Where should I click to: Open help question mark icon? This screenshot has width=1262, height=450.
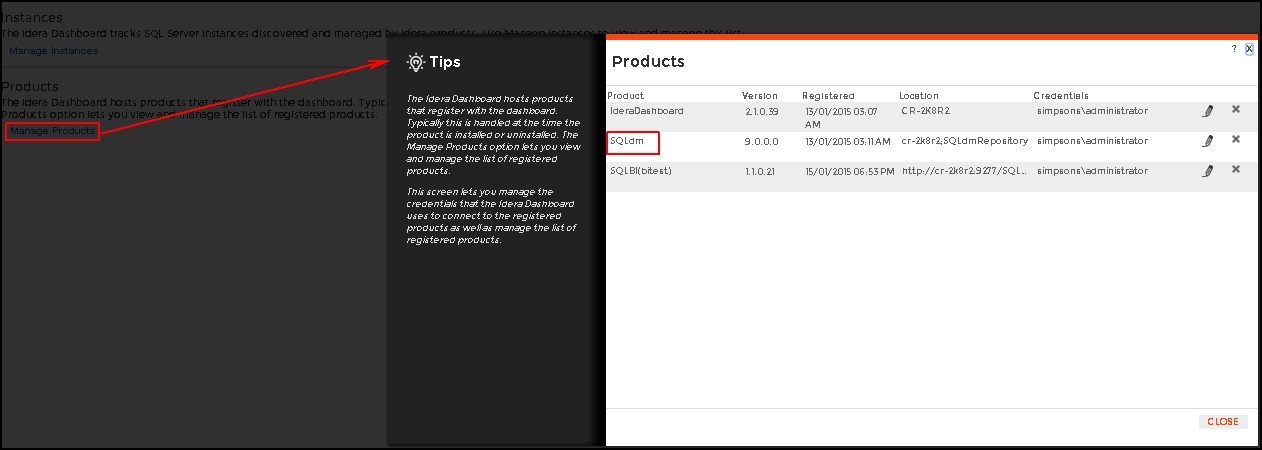coord(1234,48)
